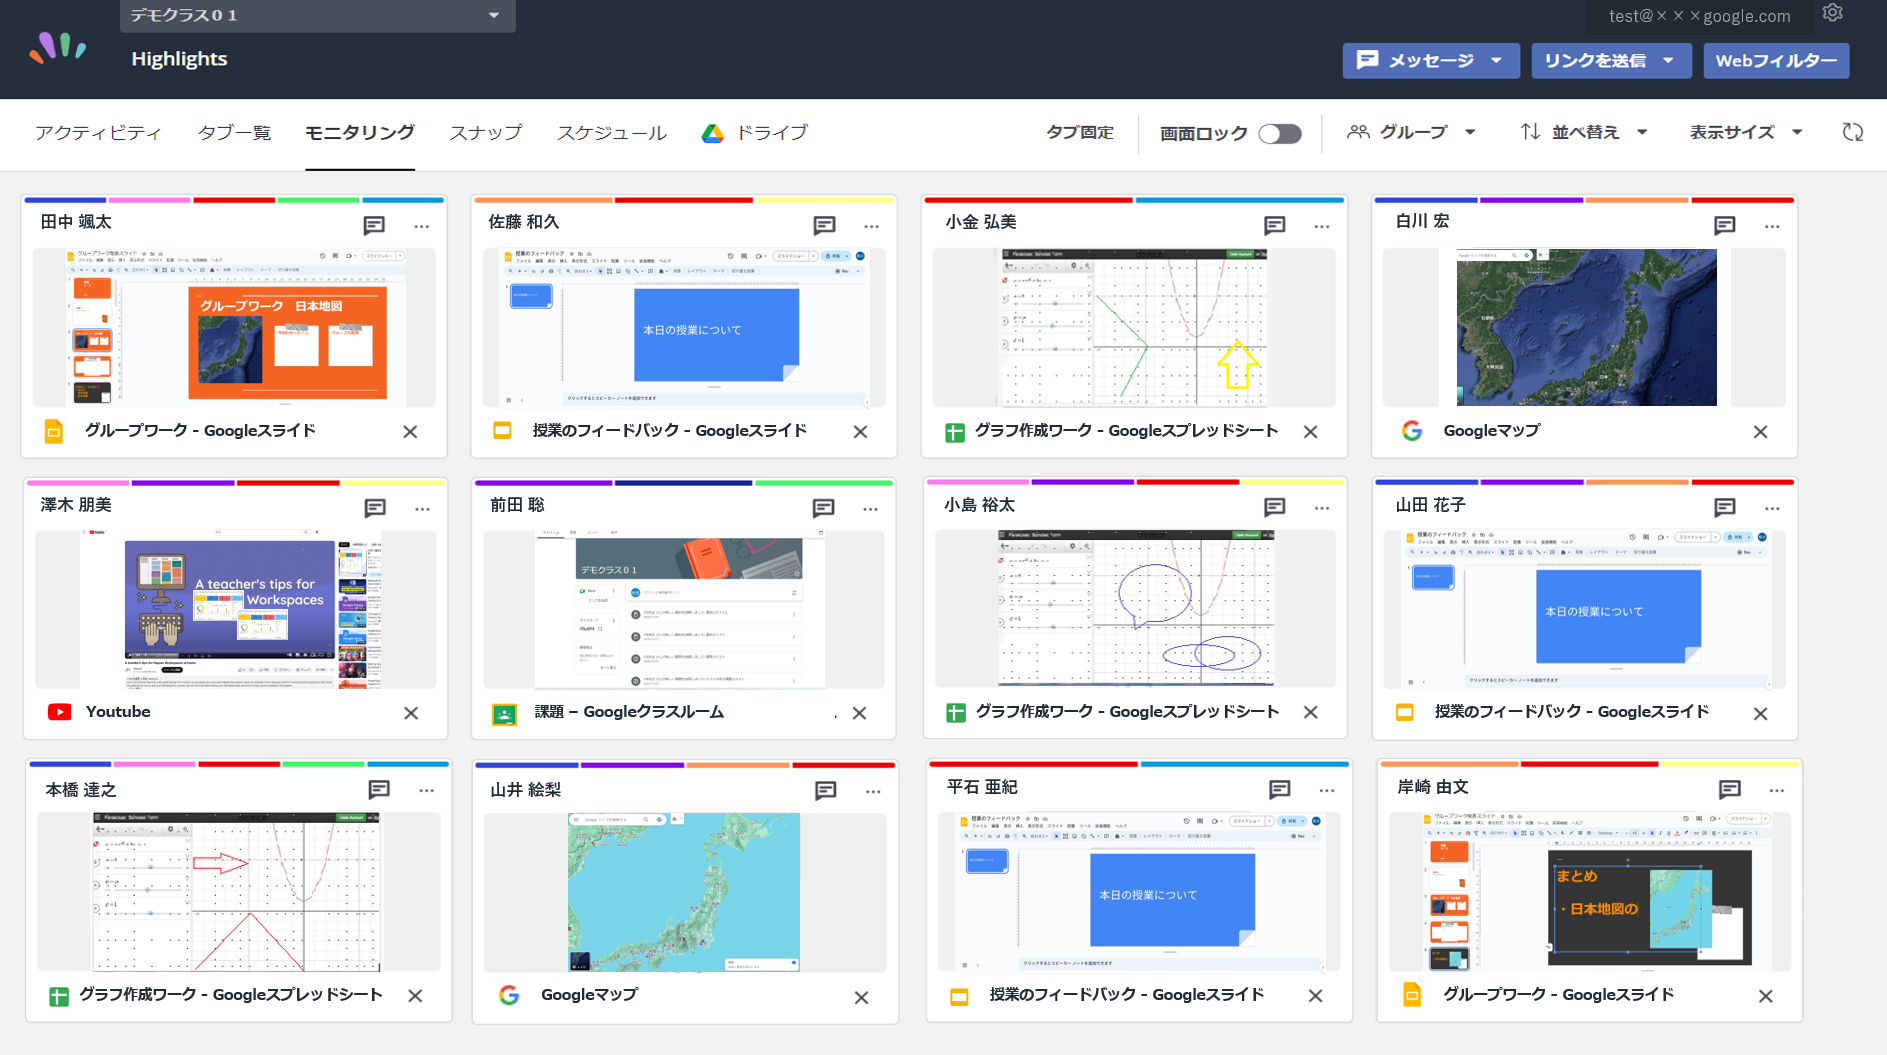The image size is (1887, 1055).
Task: Open more options for 佐藤 和久
Action: click(x=871, y=226)
